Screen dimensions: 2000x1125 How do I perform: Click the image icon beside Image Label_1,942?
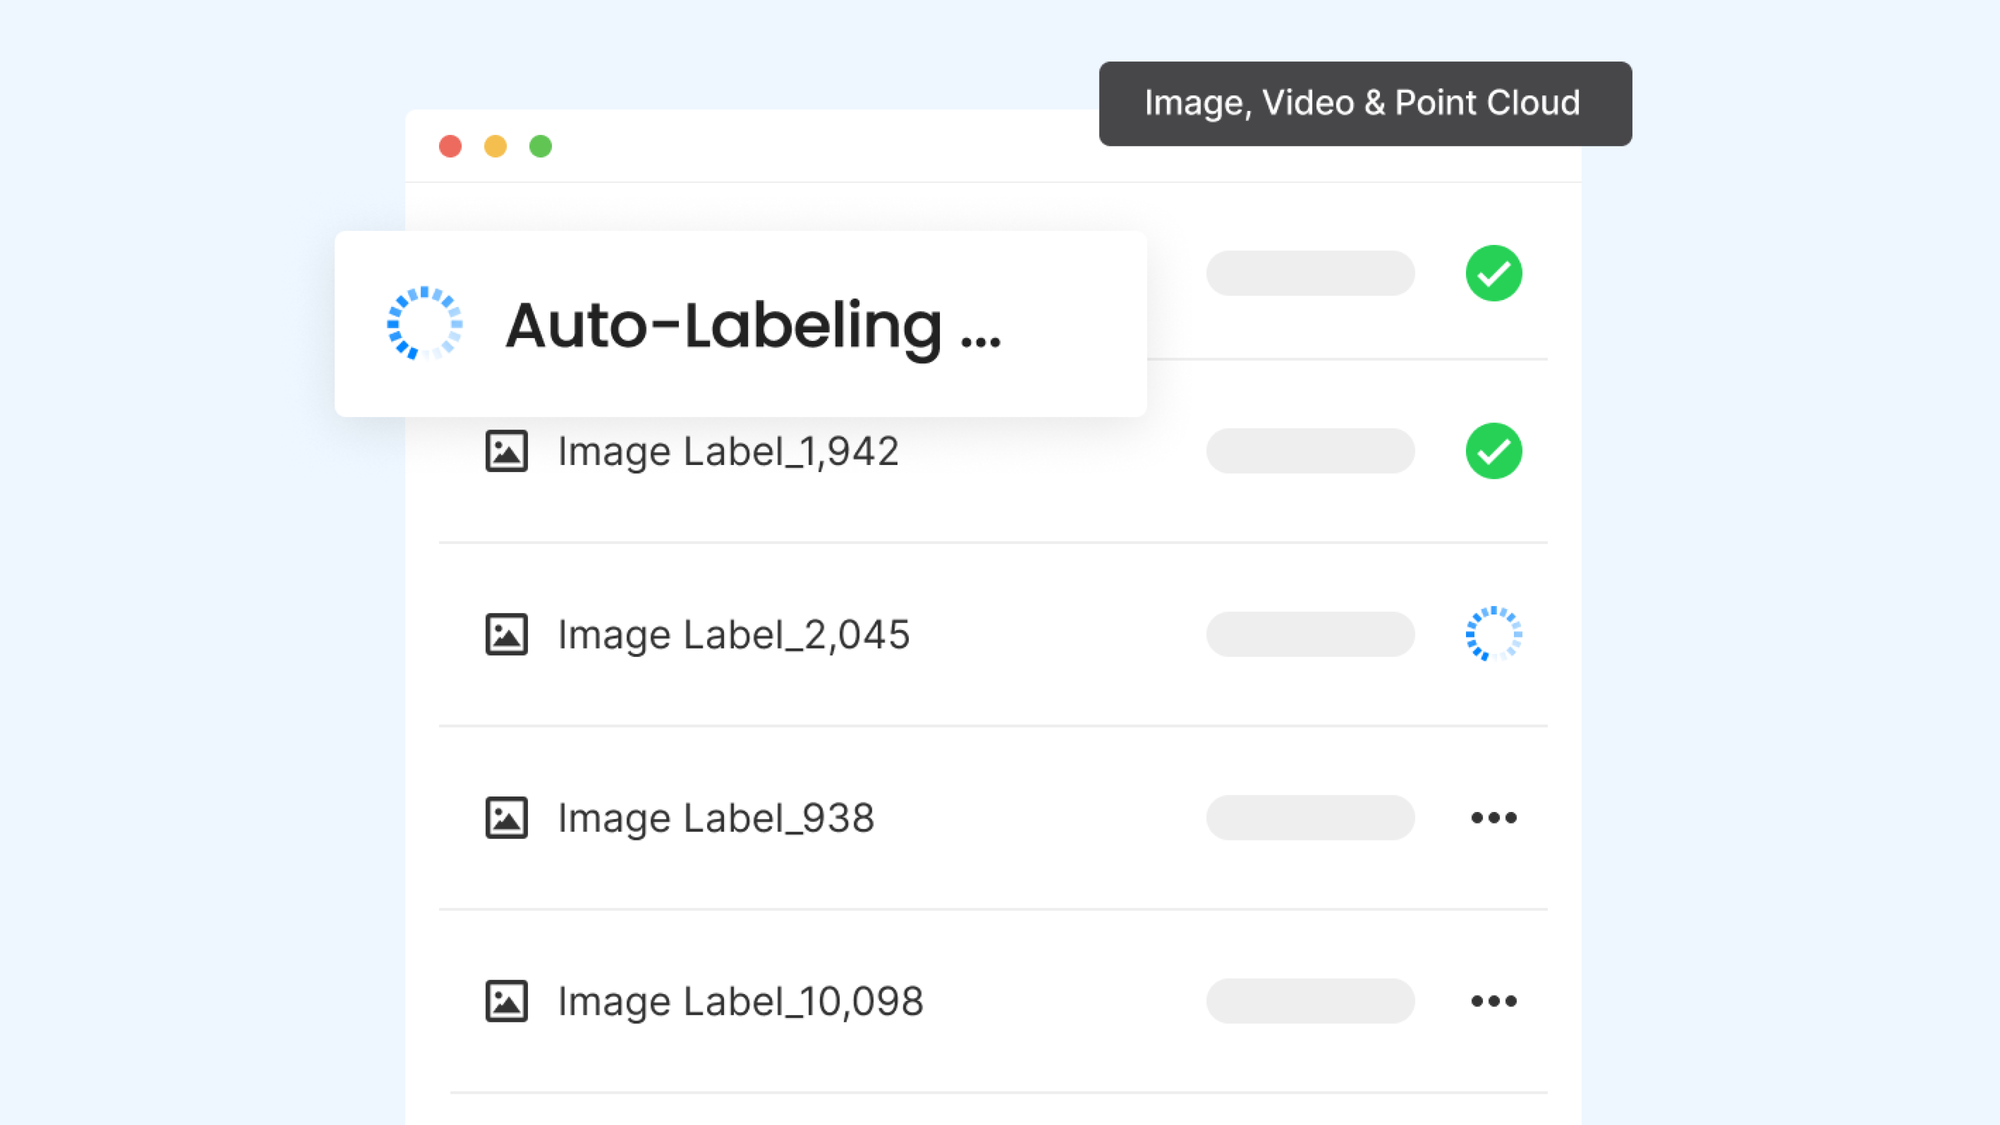pyautogui.click(x=507, y=451)
